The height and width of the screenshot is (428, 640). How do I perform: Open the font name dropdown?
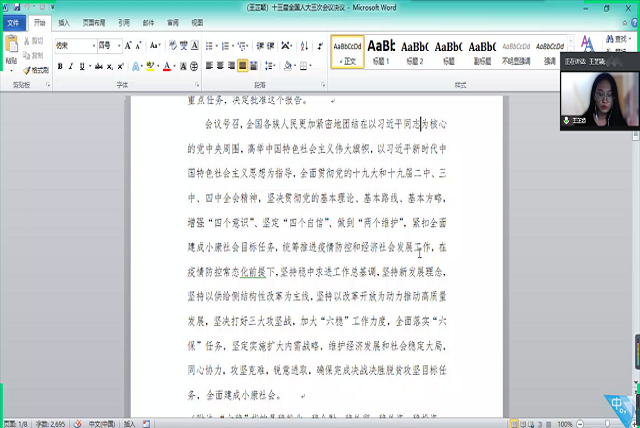(92, 46)
